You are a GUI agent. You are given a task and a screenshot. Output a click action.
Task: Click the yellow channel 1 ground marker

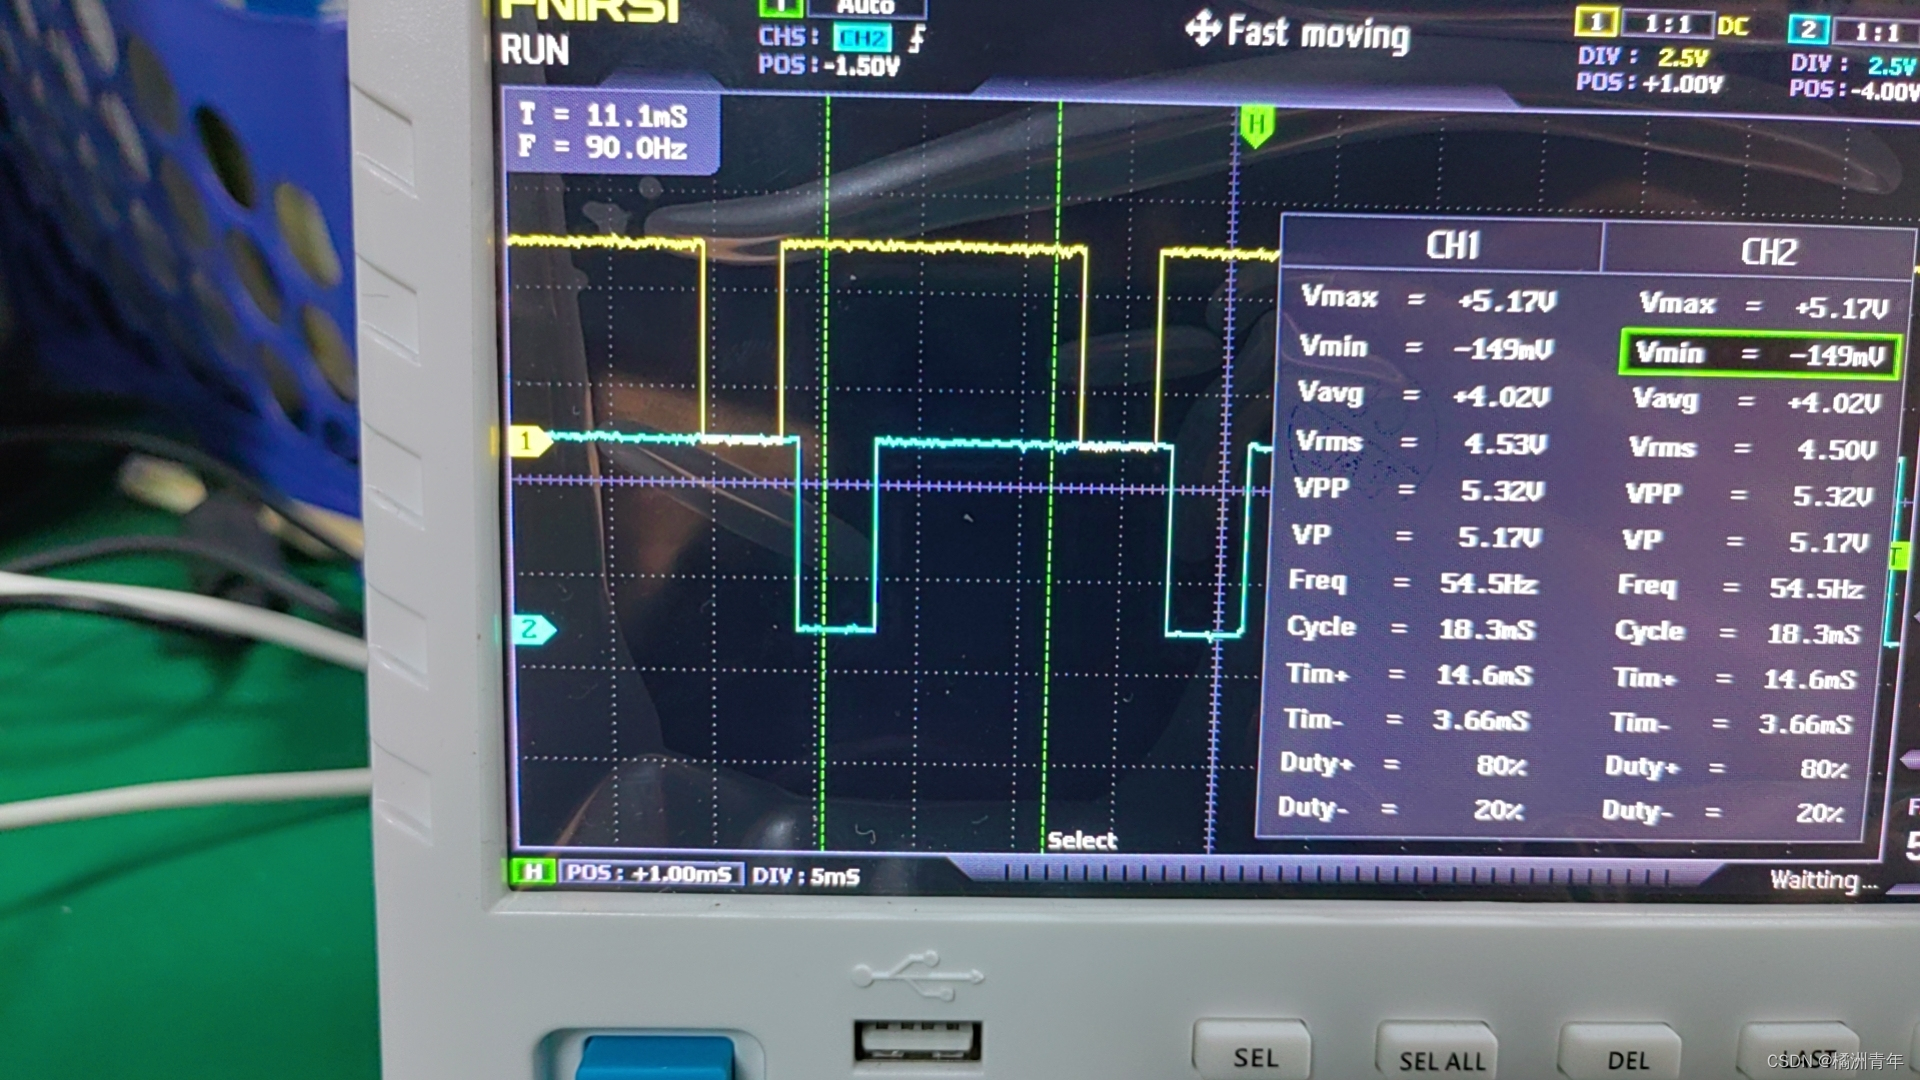527,441
